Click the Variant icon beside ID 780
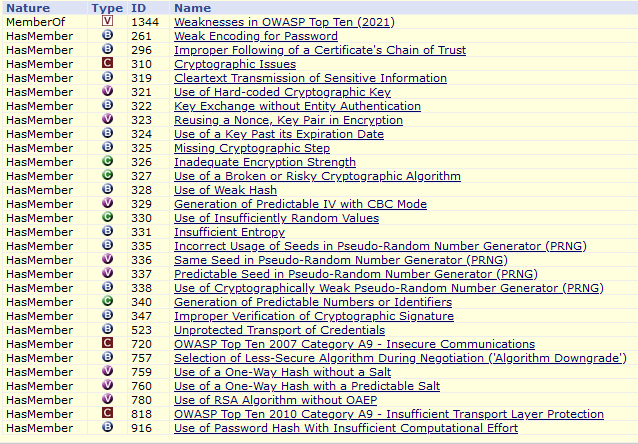This screenshot has width=638, height=444. click(x=107, y=399)
